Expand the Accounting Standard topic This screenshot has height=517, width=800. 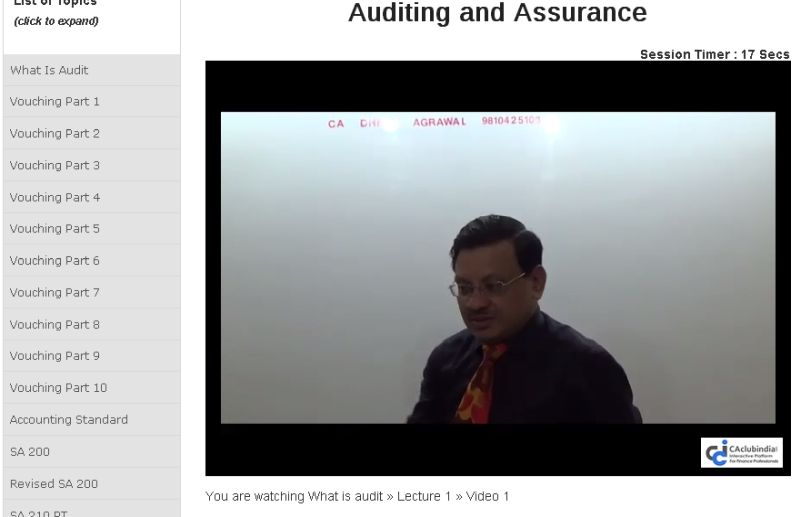coord(92,420)
